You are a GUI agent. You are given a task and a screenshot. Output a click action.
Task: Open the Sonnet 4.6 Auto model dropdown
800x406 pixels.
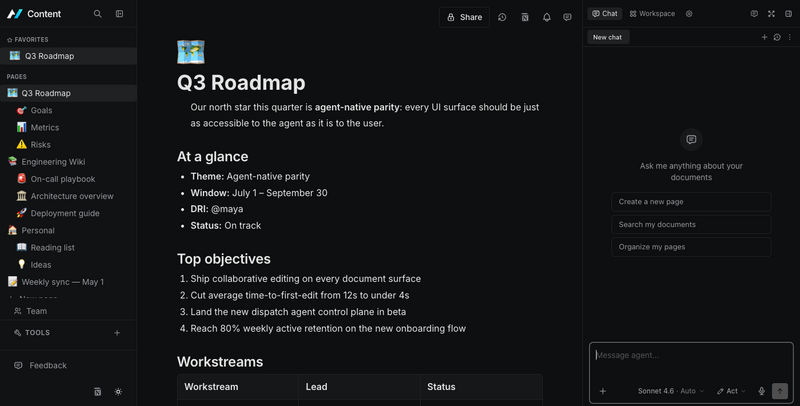(x=670, y=391)
